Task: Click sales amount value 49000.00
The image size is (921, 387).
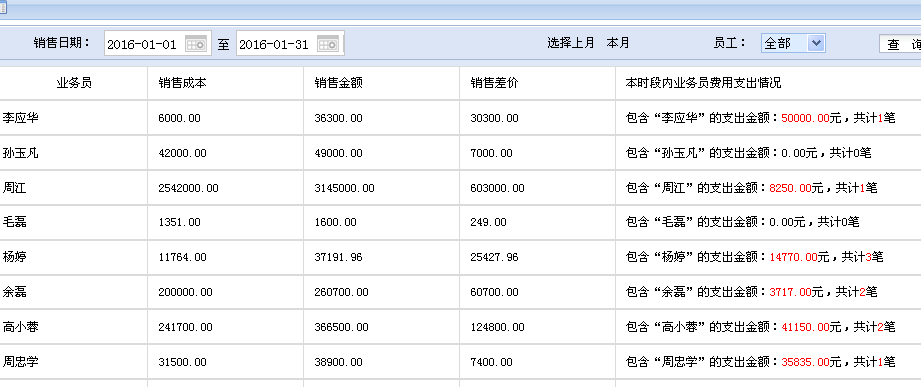Action: click(338, 153)
